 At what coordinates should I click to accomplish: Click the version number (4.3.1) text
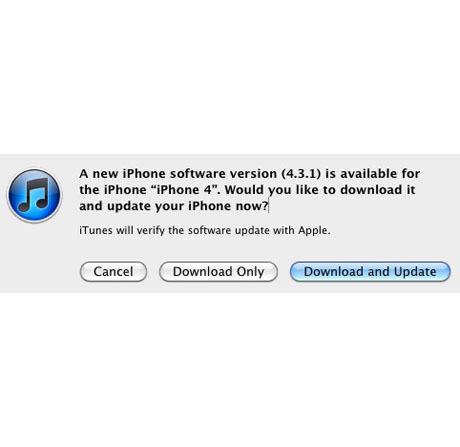click(301, 174)
